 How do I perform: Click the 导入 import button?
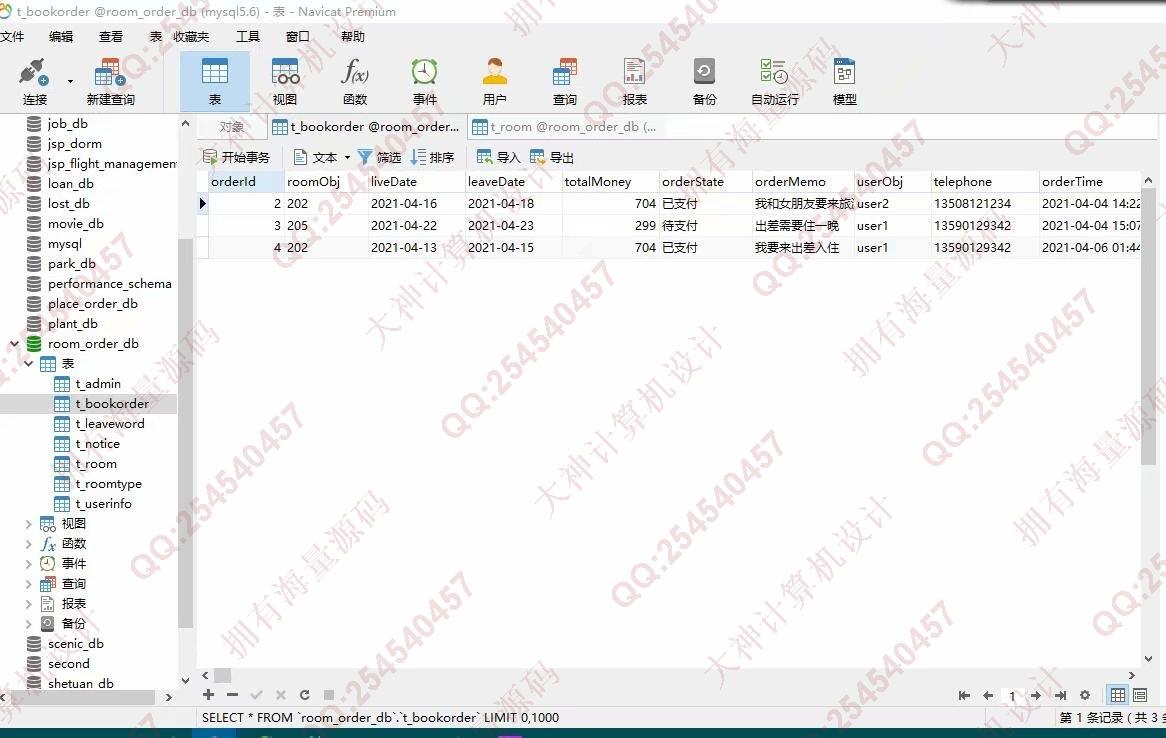tap(498, 157)
